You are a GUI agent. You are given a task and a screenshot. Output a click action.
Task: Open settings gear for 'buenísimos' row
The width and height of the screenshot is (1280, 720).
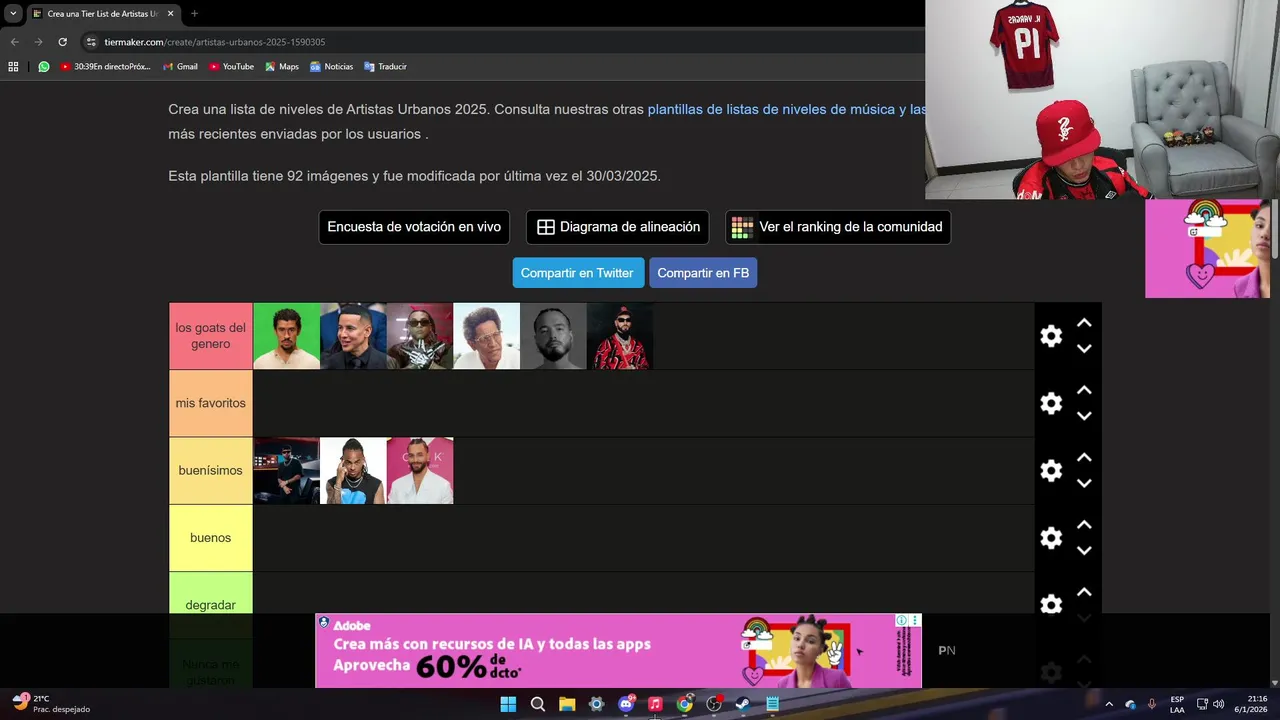(x=1051, y=470)
